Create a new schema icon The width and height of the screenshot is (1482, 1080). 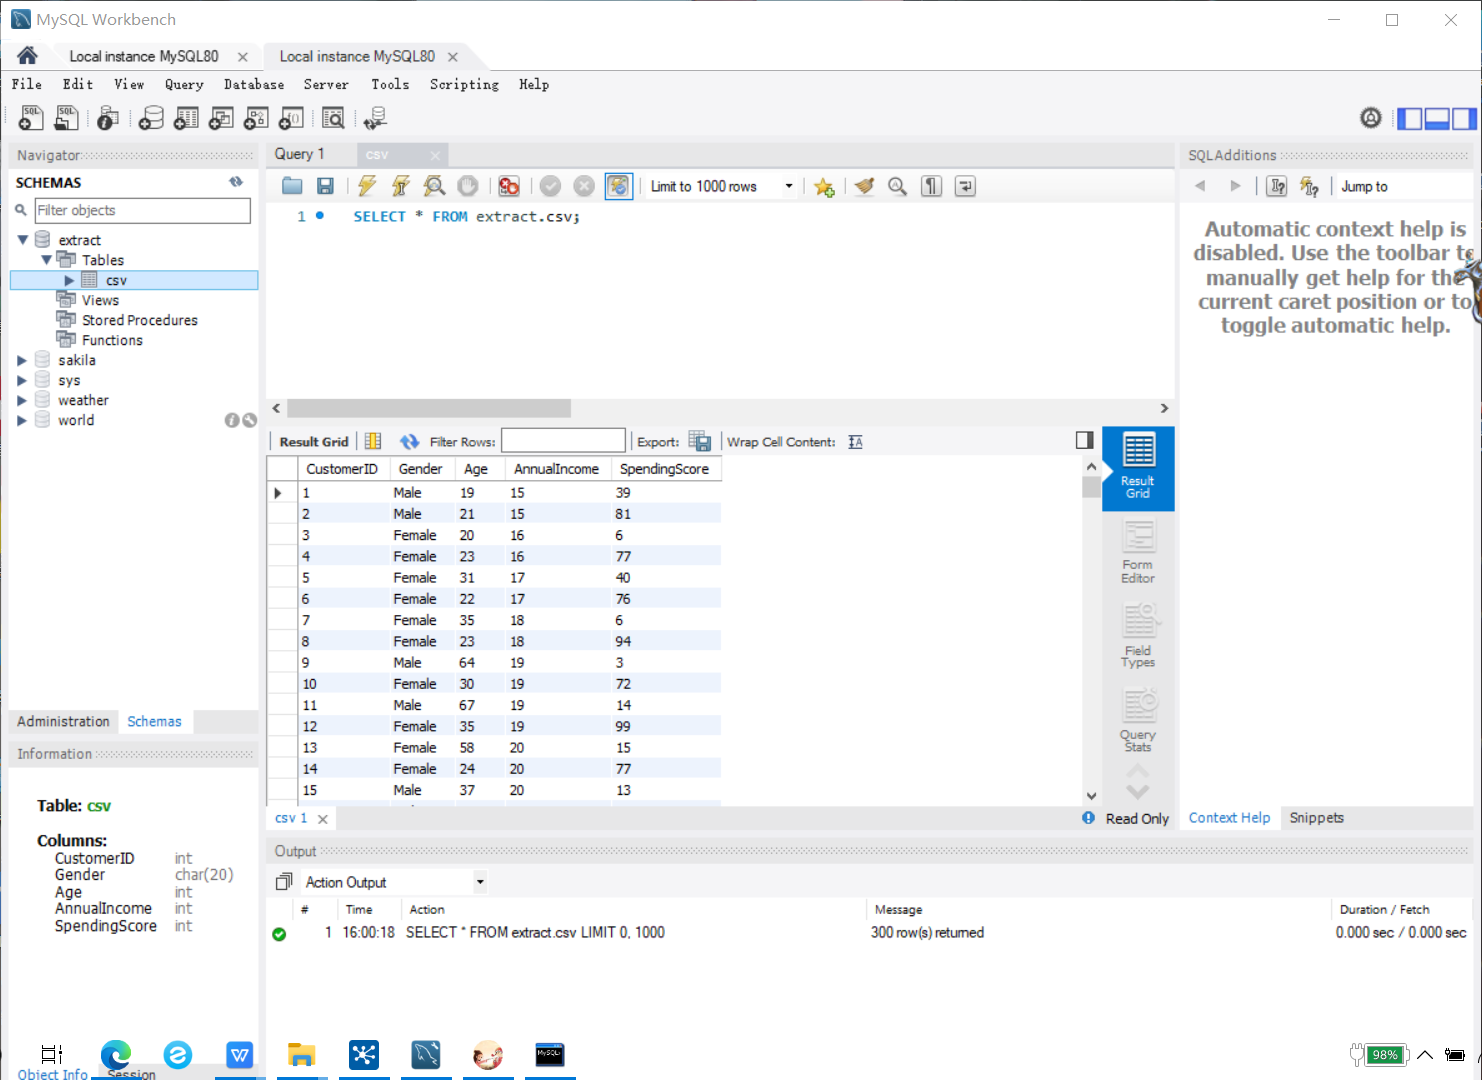[x=151, y=118]
